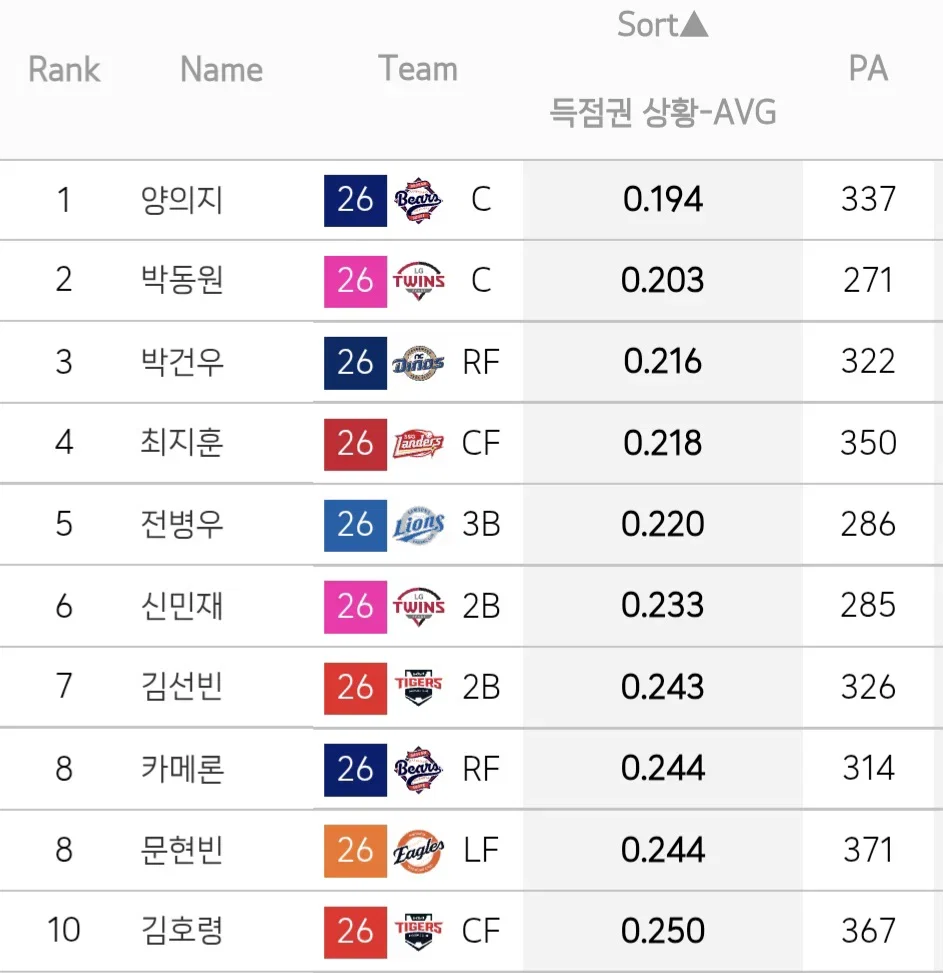Click the Bears logo in 카메론's row
This screenshot has width=943, height=973.
418,769
